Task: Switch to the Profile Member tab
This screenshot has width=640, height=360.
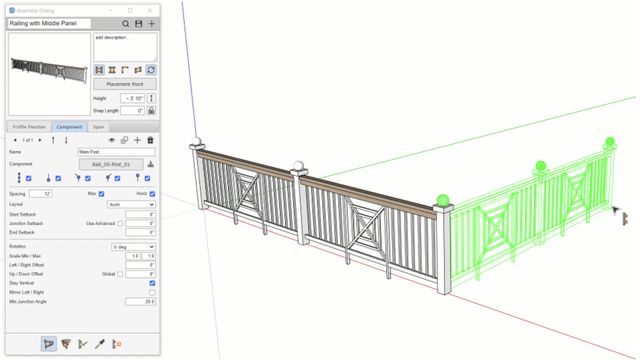Action: click(29, 127)
